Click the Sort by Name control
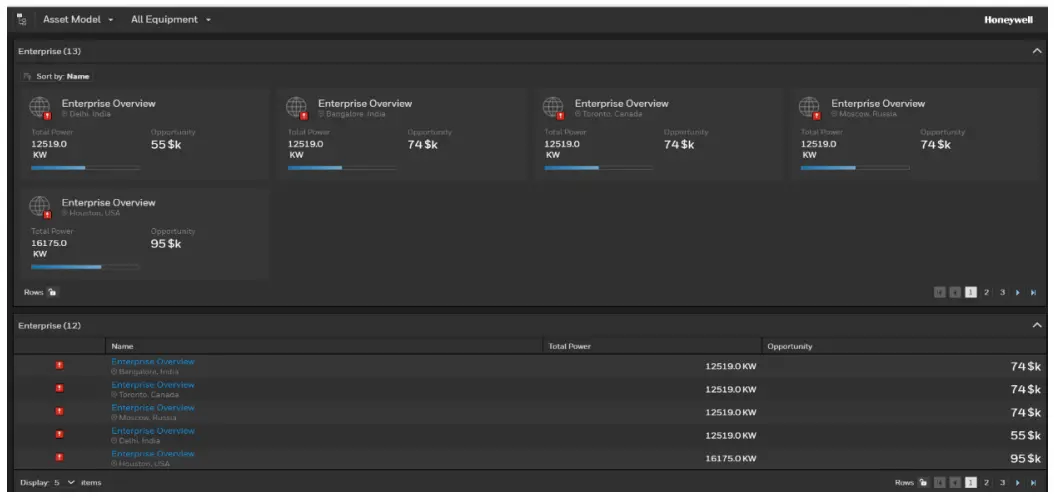 pyautogui.click(x=56, y=77)
